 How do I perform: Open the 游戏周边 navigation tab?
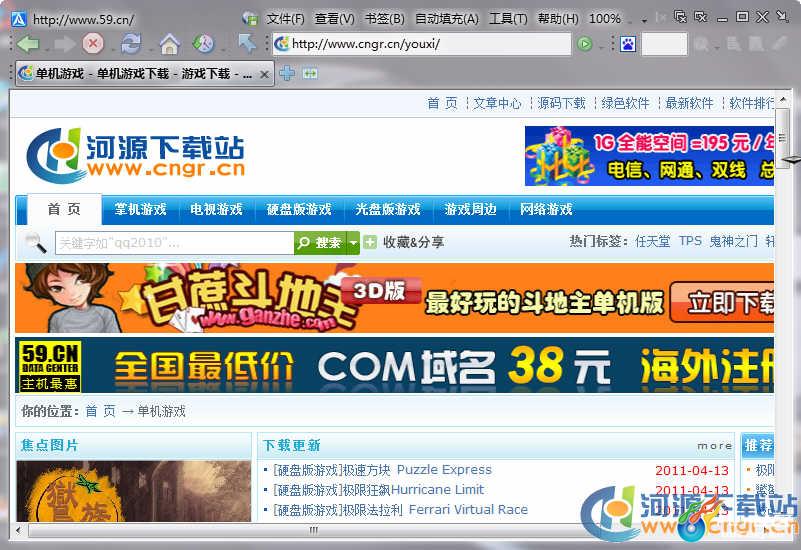click(470, 209)
